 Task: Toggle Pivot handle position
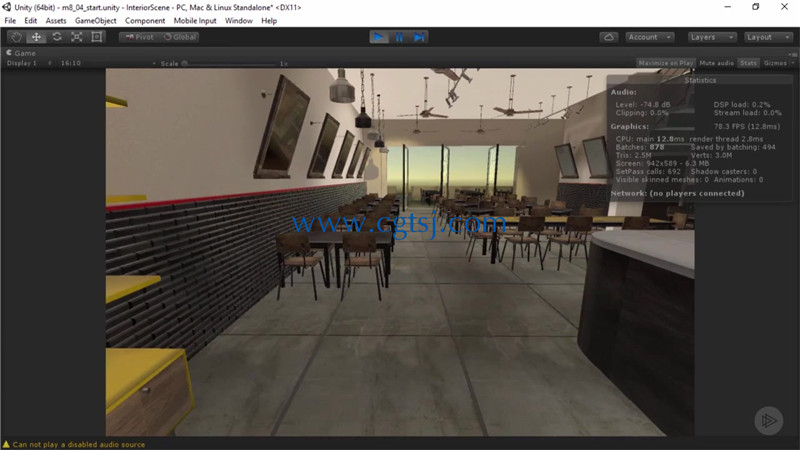[139, 37]
